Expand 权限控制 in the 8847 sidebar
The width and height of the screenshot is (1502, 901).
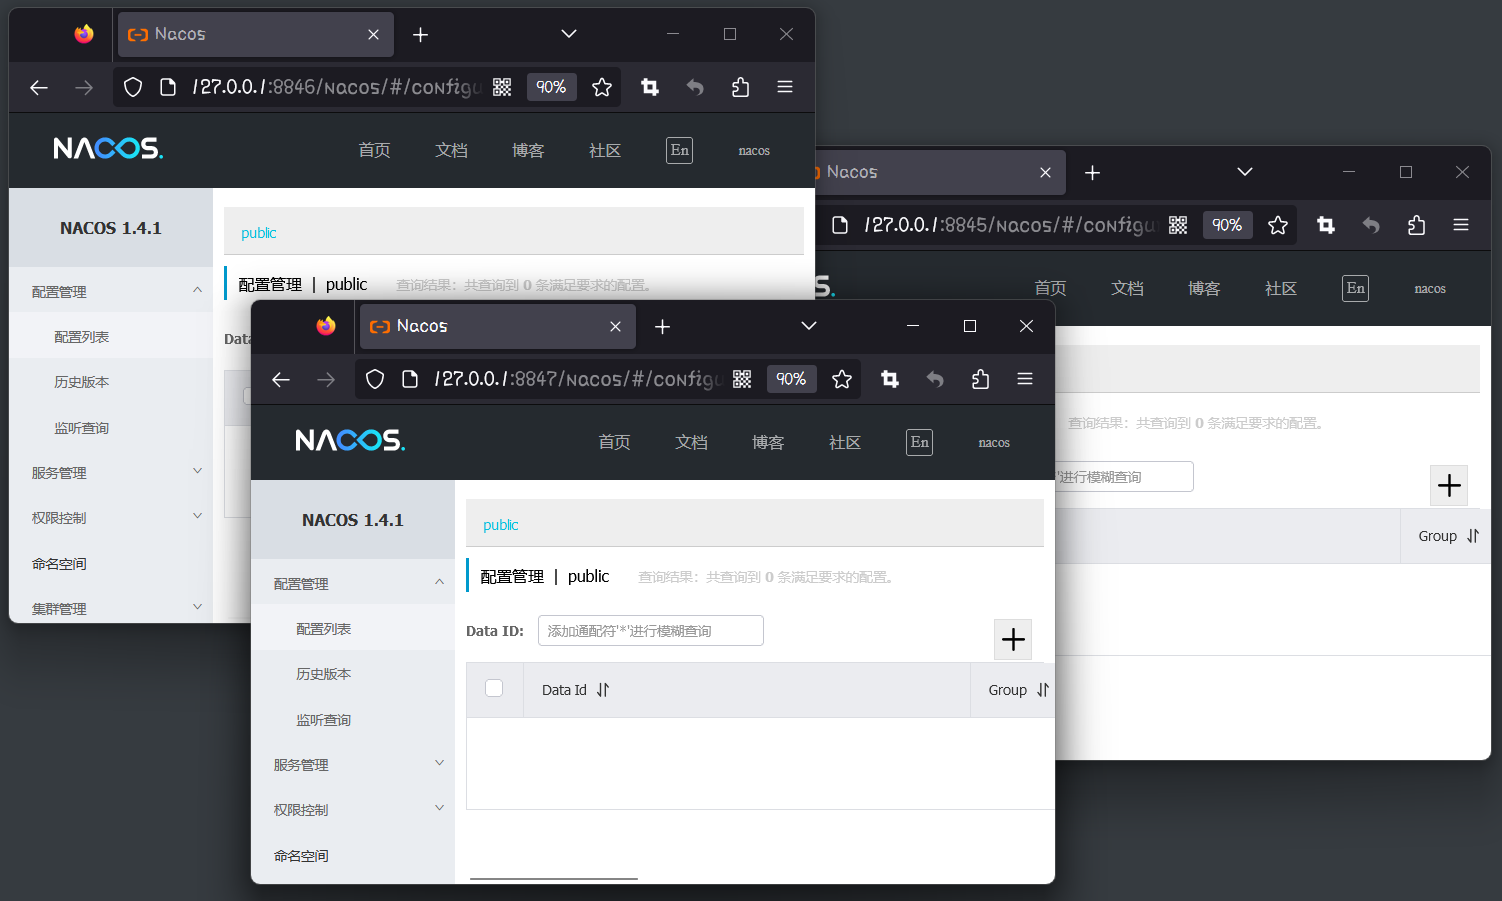pos(439,808)
